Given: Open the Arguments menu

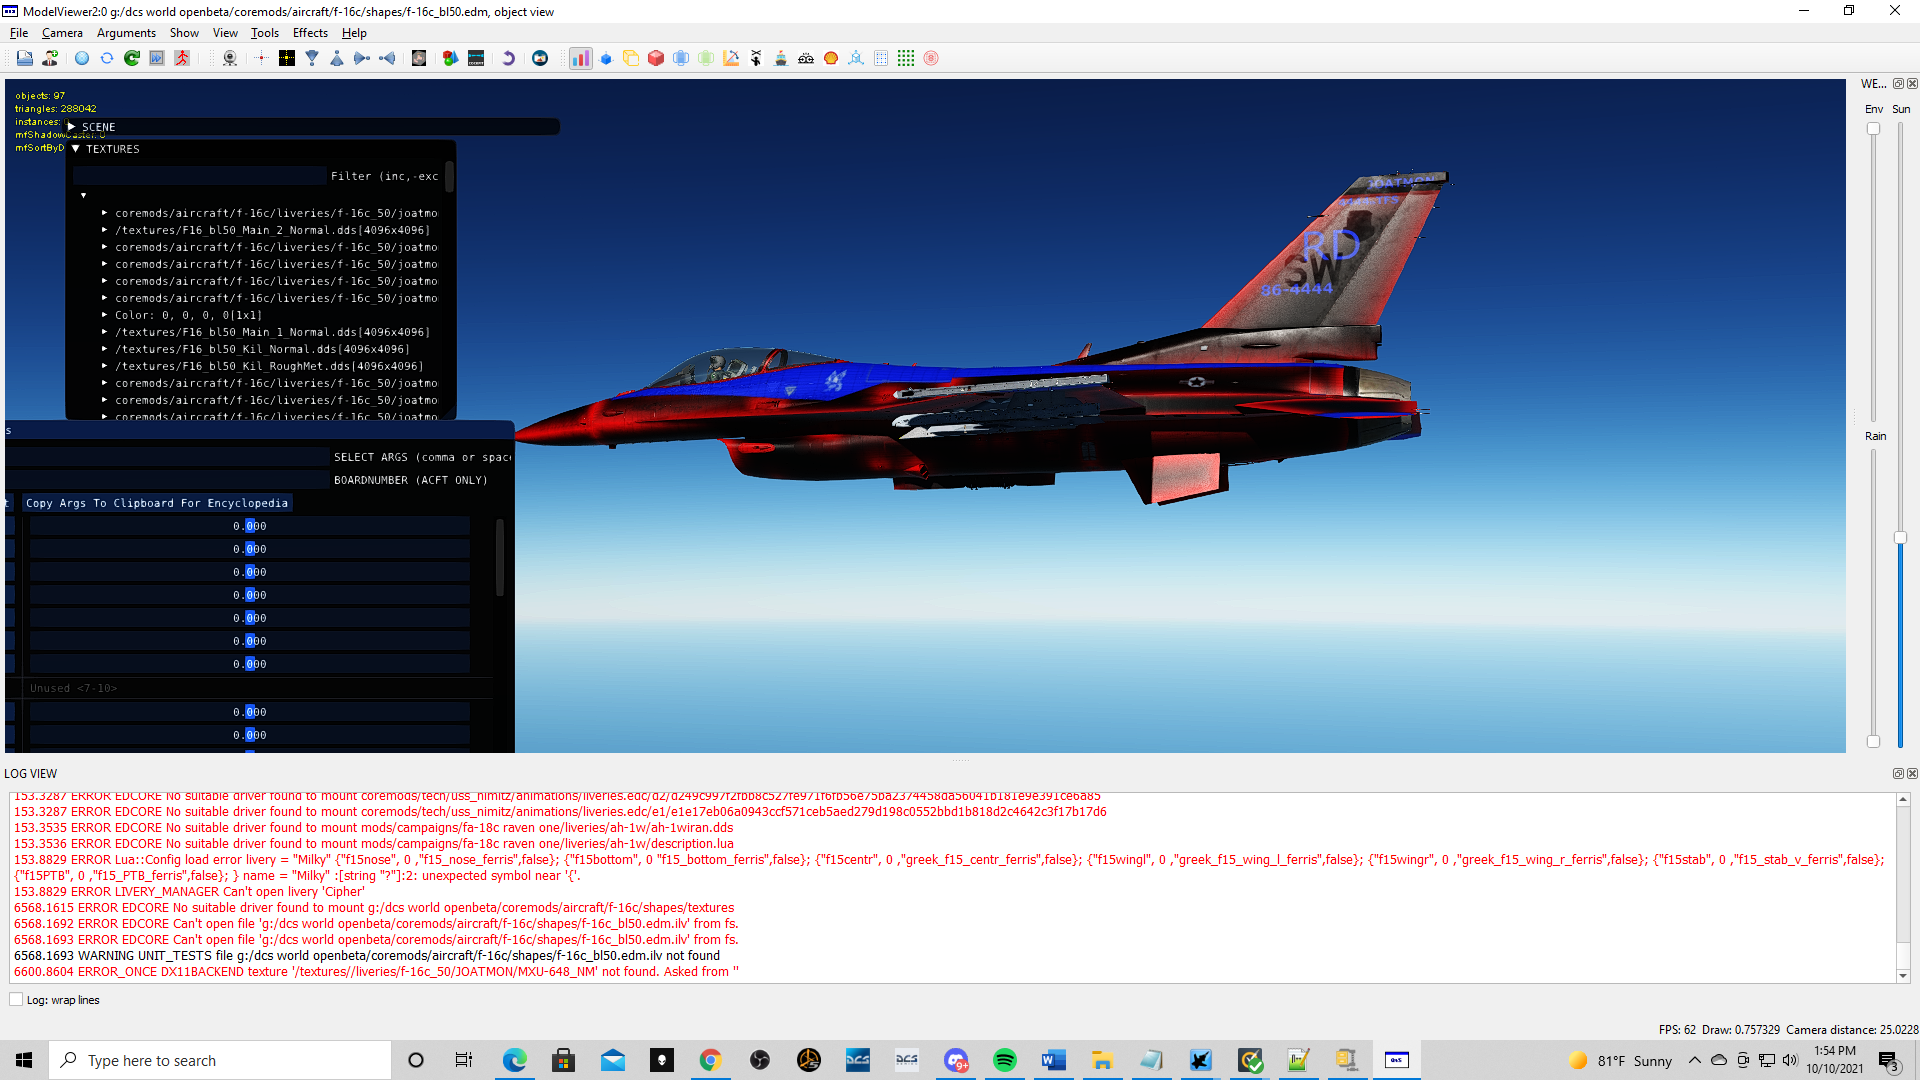Looking at the screenshot, I should point(126,33).
